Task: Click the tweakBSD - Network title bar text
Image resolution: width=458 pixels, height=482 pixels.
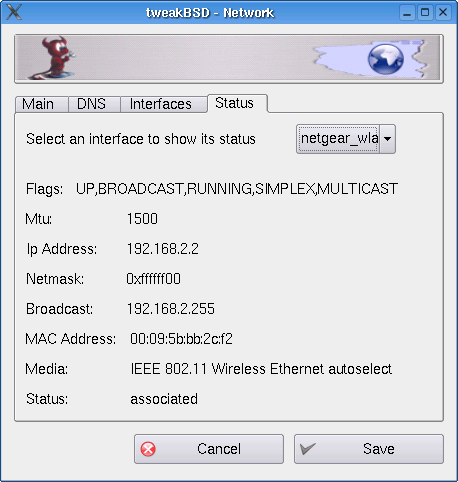Action: (x=210, y=13)
